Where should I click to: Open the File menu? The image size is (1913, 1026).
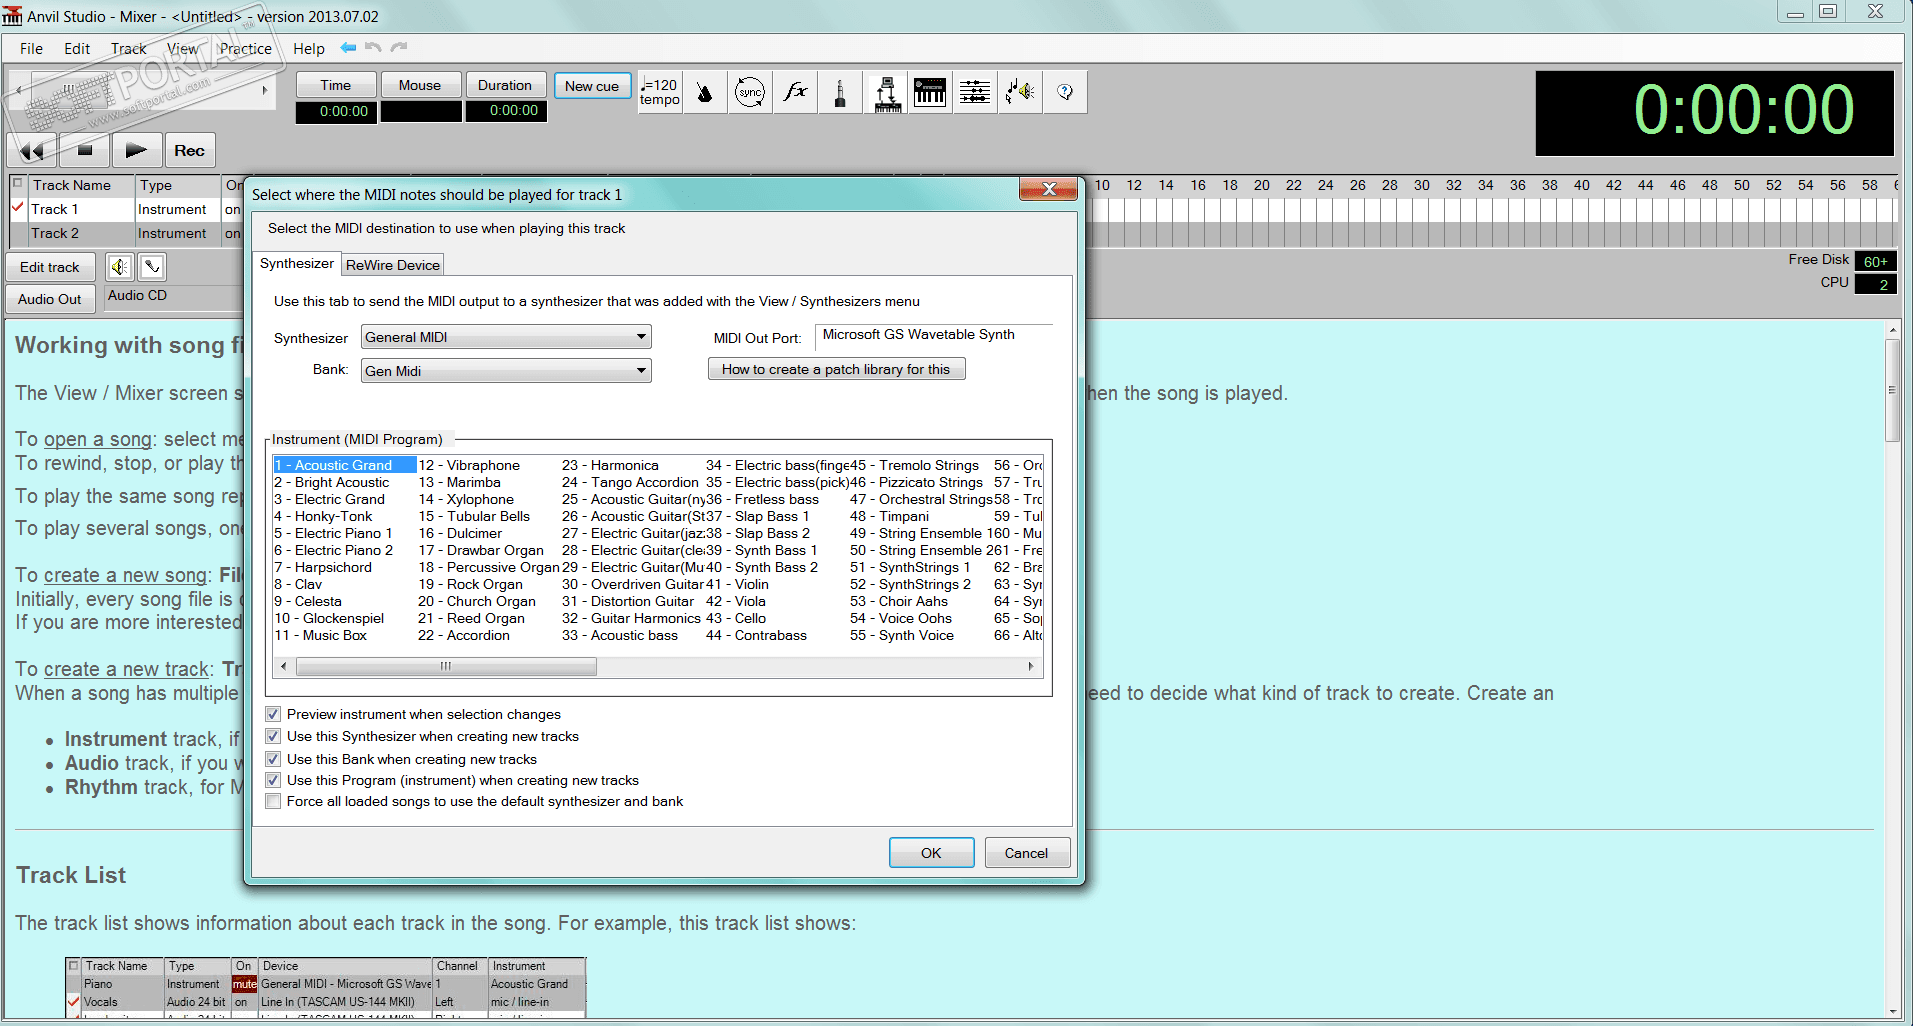pos(31,48)
